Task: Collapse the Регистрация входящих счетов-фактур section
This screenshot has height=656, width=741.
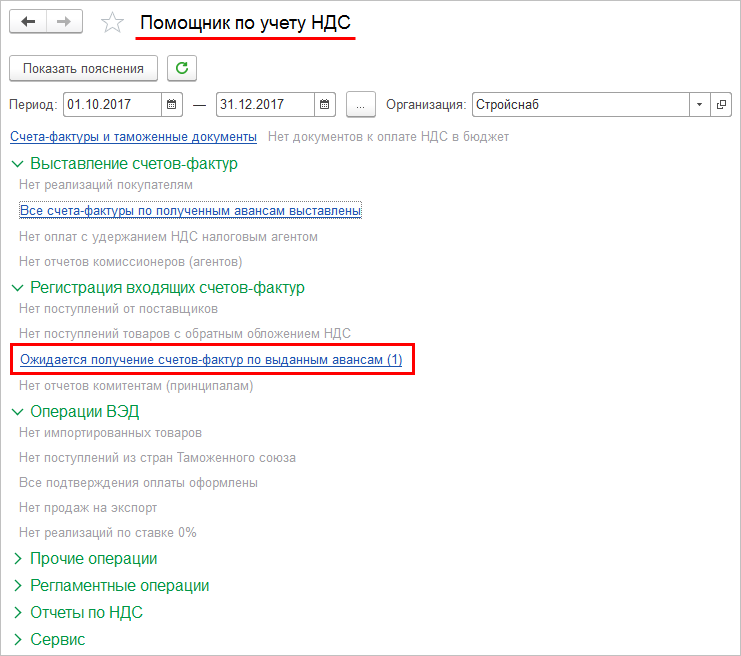Action: [17, 288]
